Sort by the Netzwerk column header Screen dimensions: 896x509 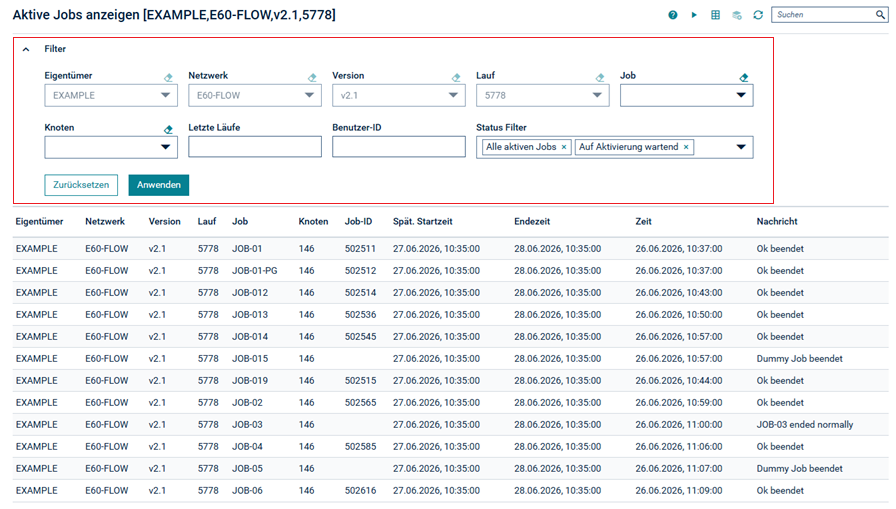coord(105,222)
